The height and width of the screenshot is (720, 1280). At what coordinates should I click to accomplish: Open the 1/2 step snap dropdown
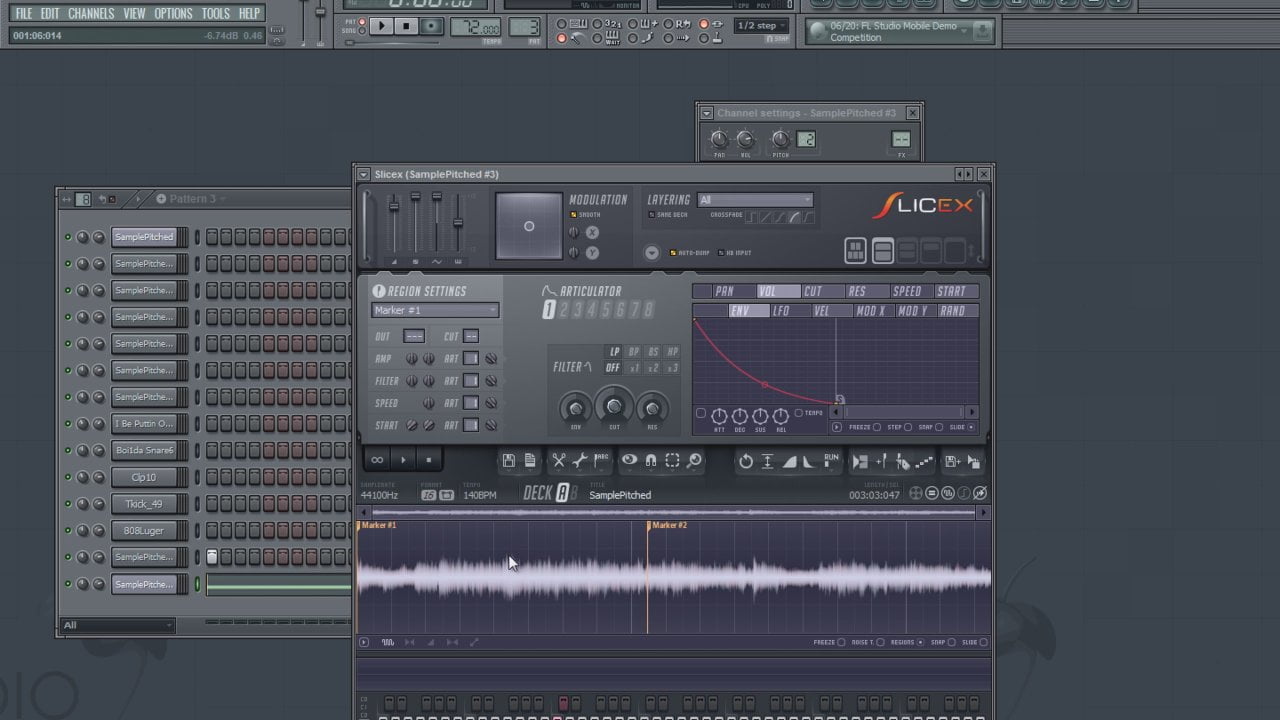pos(763,25)
